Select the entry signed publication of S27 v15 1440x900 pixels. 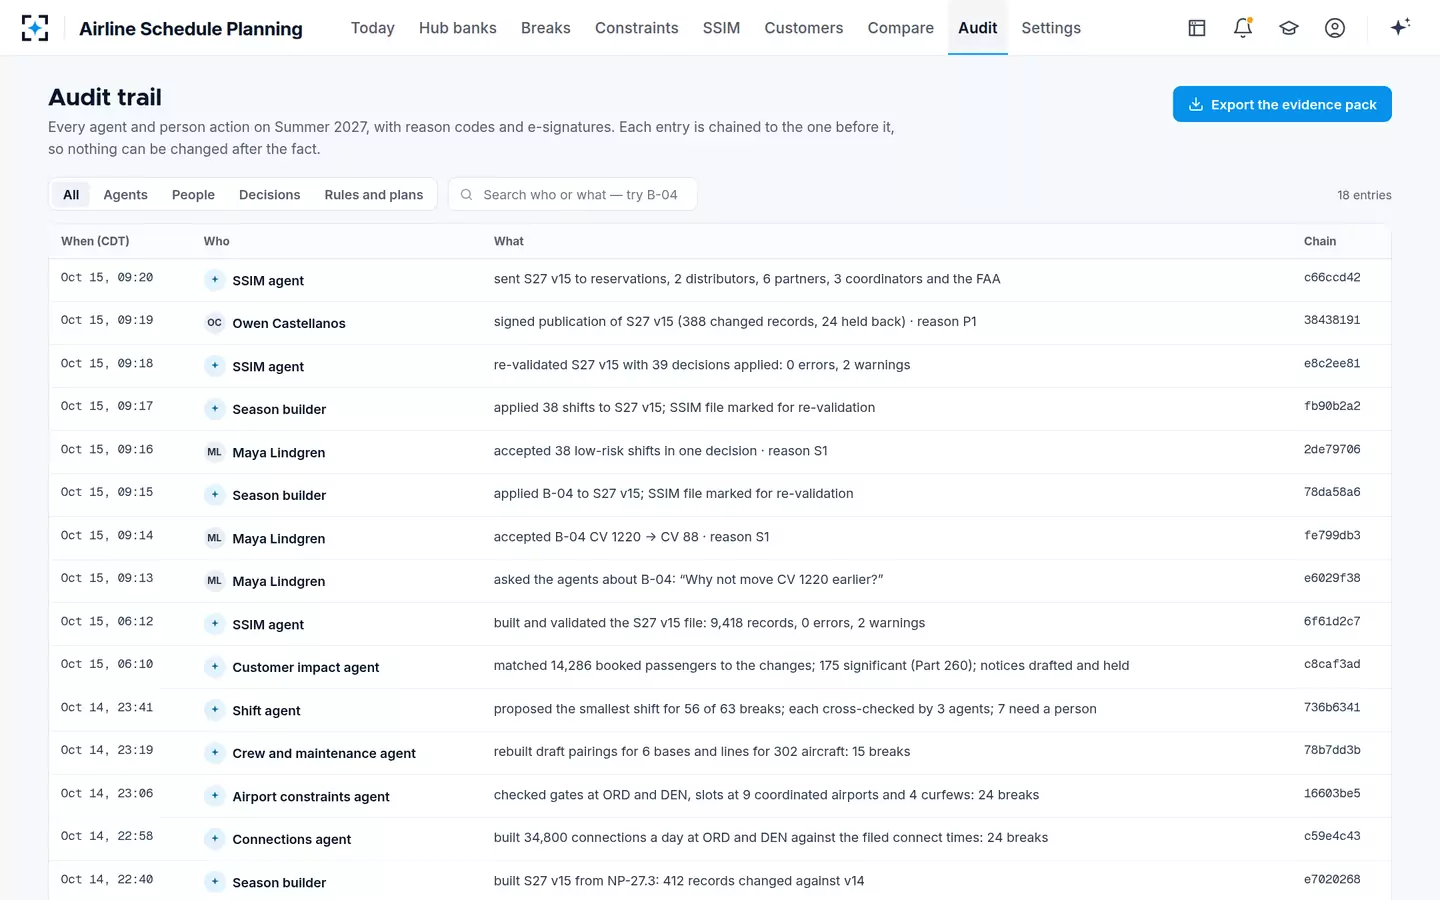pos(719,323)
